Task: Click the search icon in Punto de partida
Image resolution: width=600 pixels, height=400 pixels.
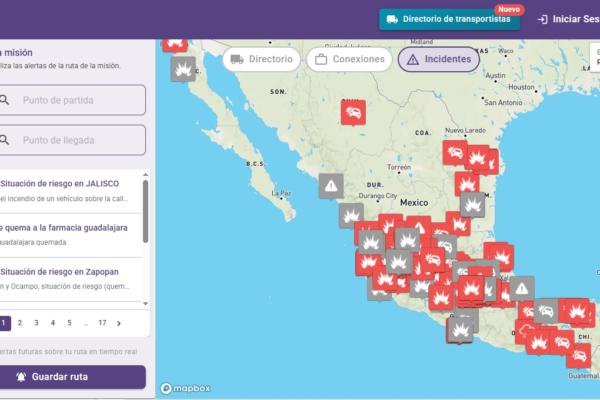Action: (5, 100)
